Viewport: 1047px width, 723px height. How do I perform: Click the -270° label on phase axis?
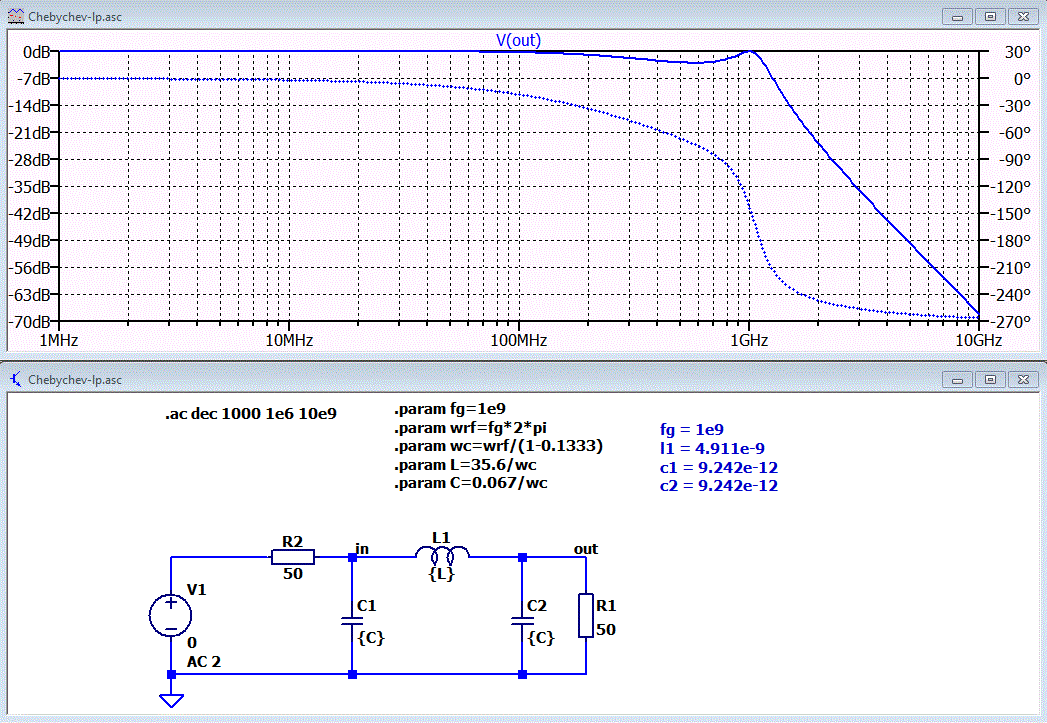pos(1009,321)
